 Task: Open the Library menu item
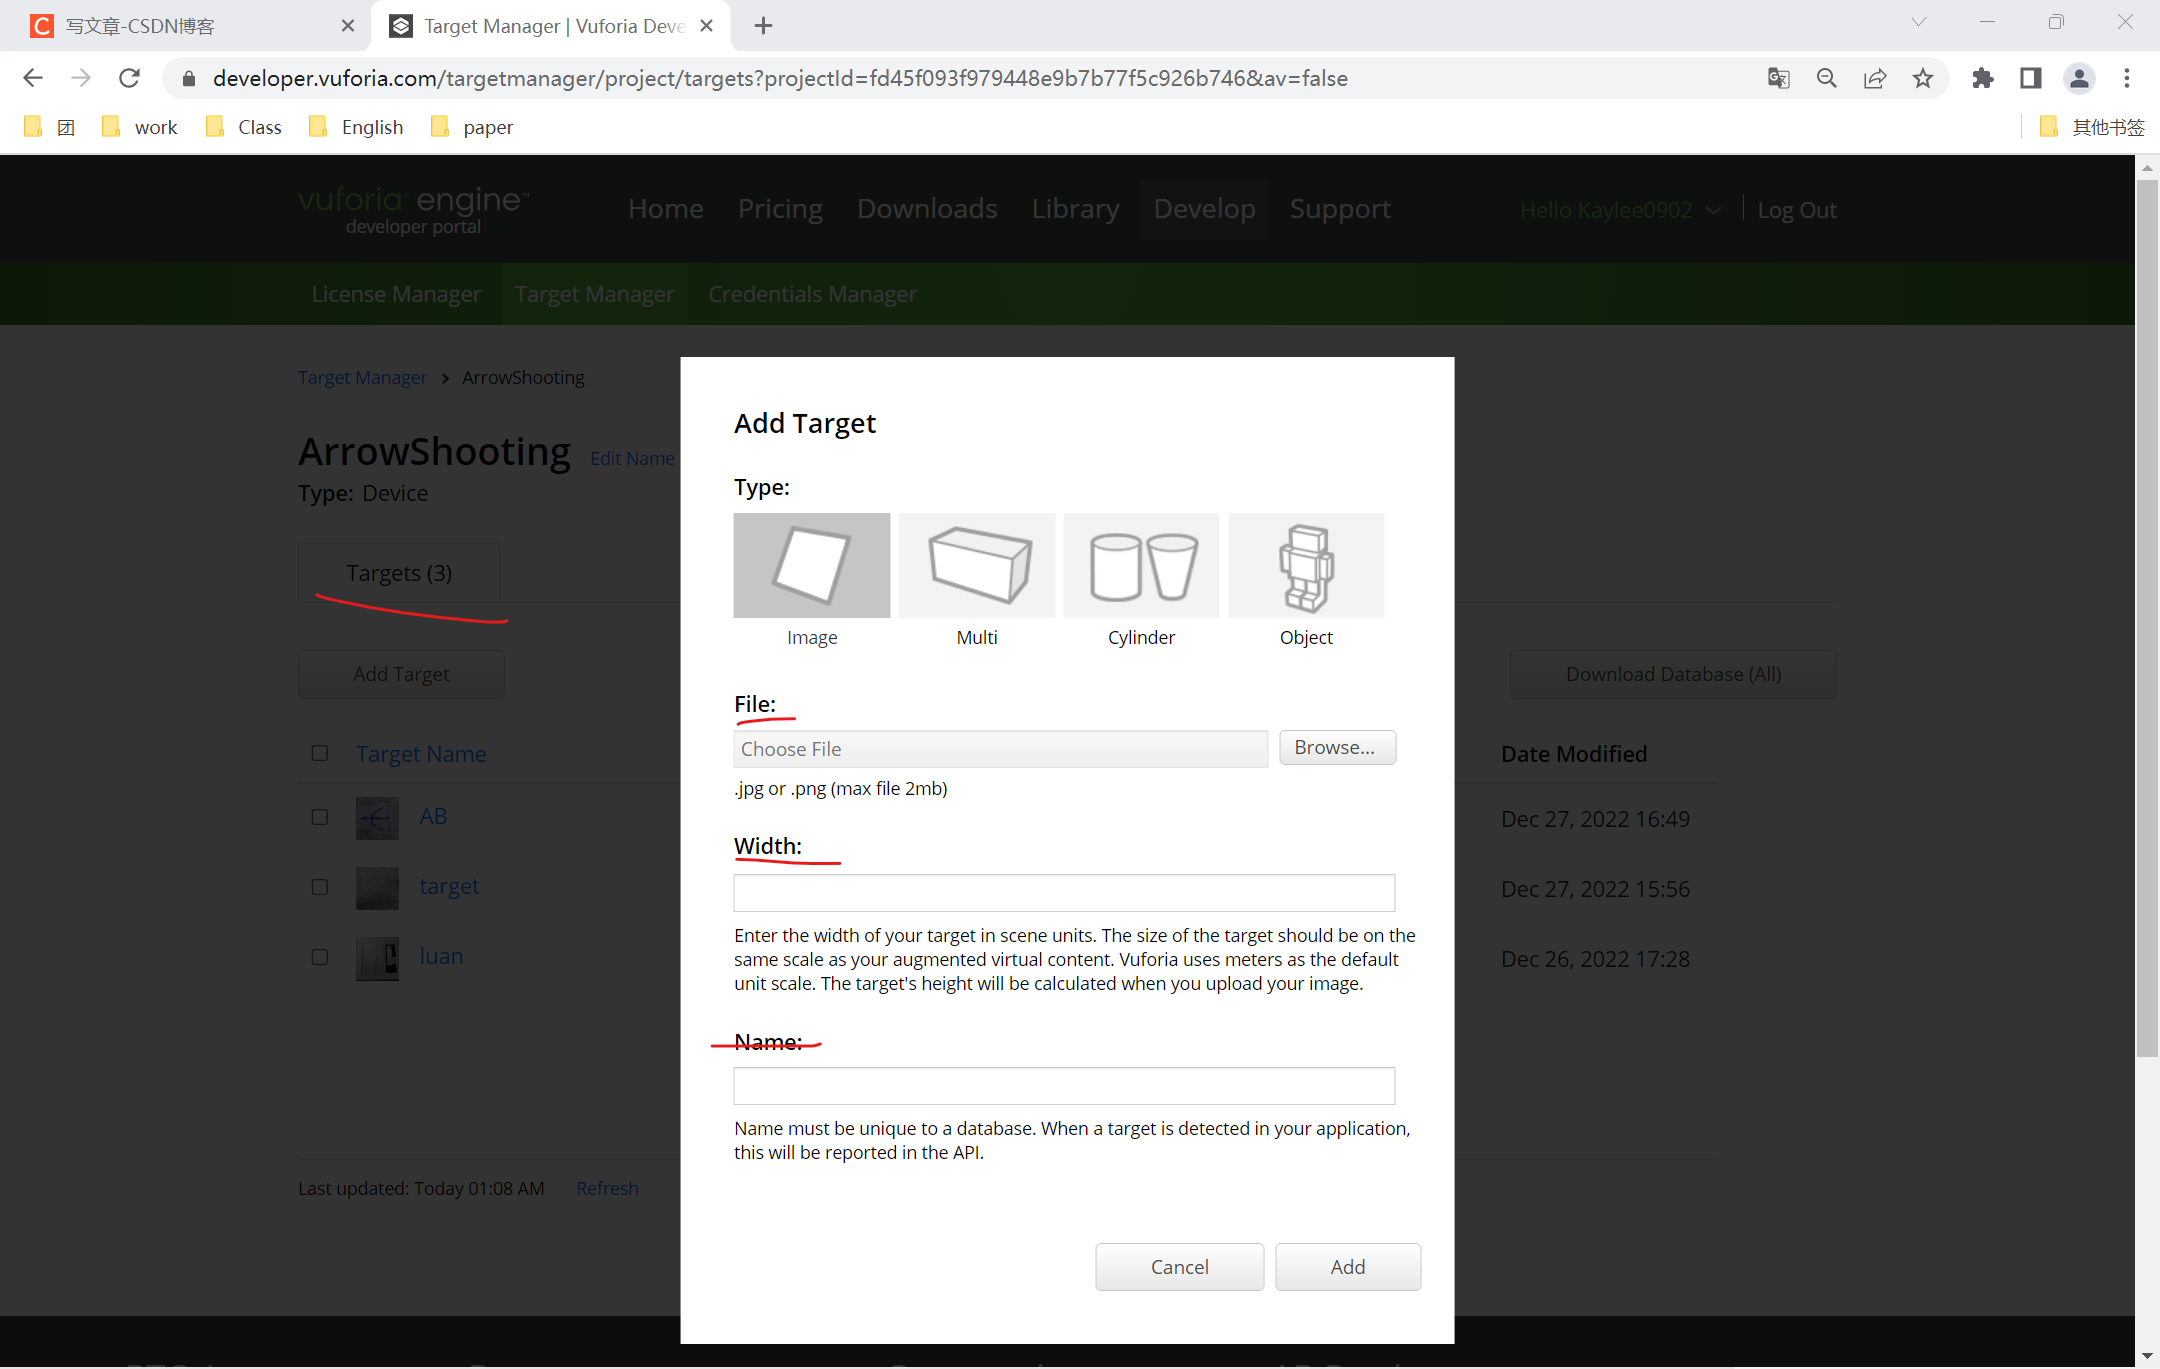tap(1075, 208)
